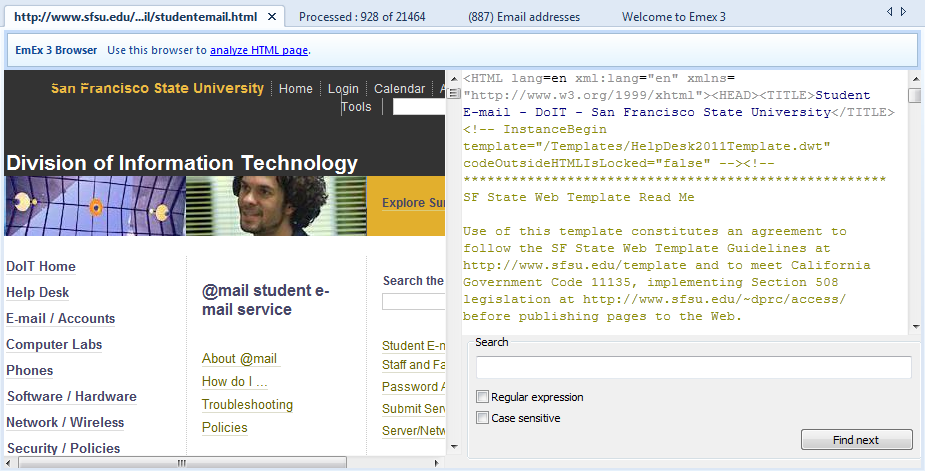This screenshot has width=925, height=471.
Task: Click the splitter grip icon between panes
Action: (453, 93)
